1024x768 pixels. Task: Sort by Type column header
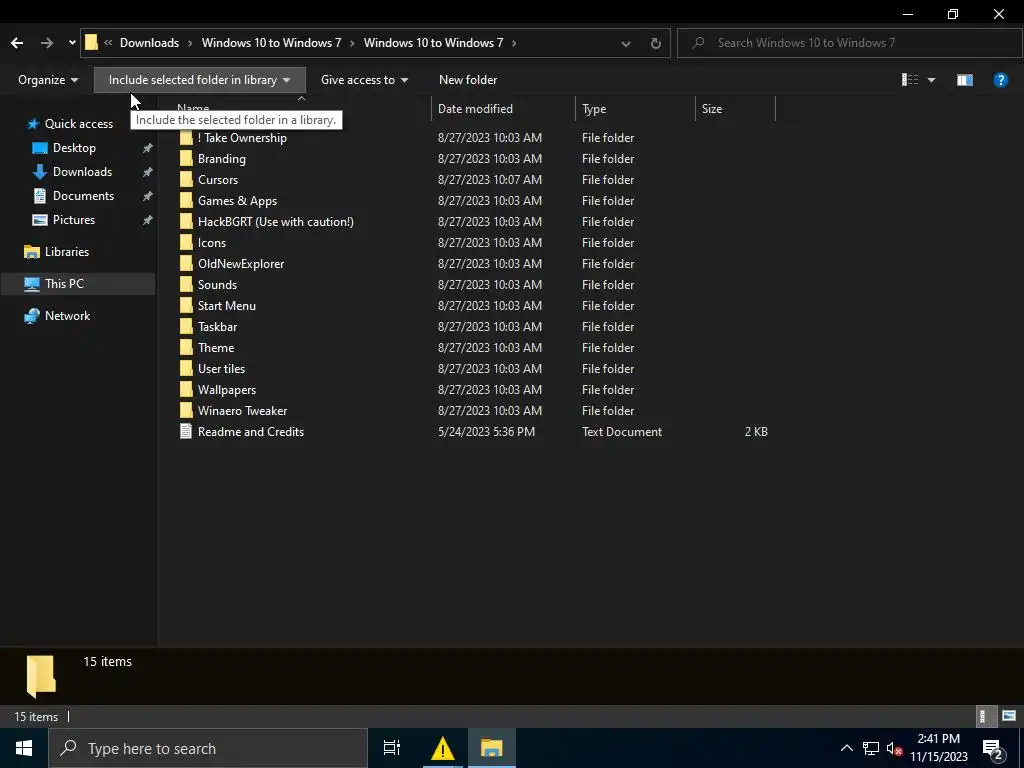(594, 109)
